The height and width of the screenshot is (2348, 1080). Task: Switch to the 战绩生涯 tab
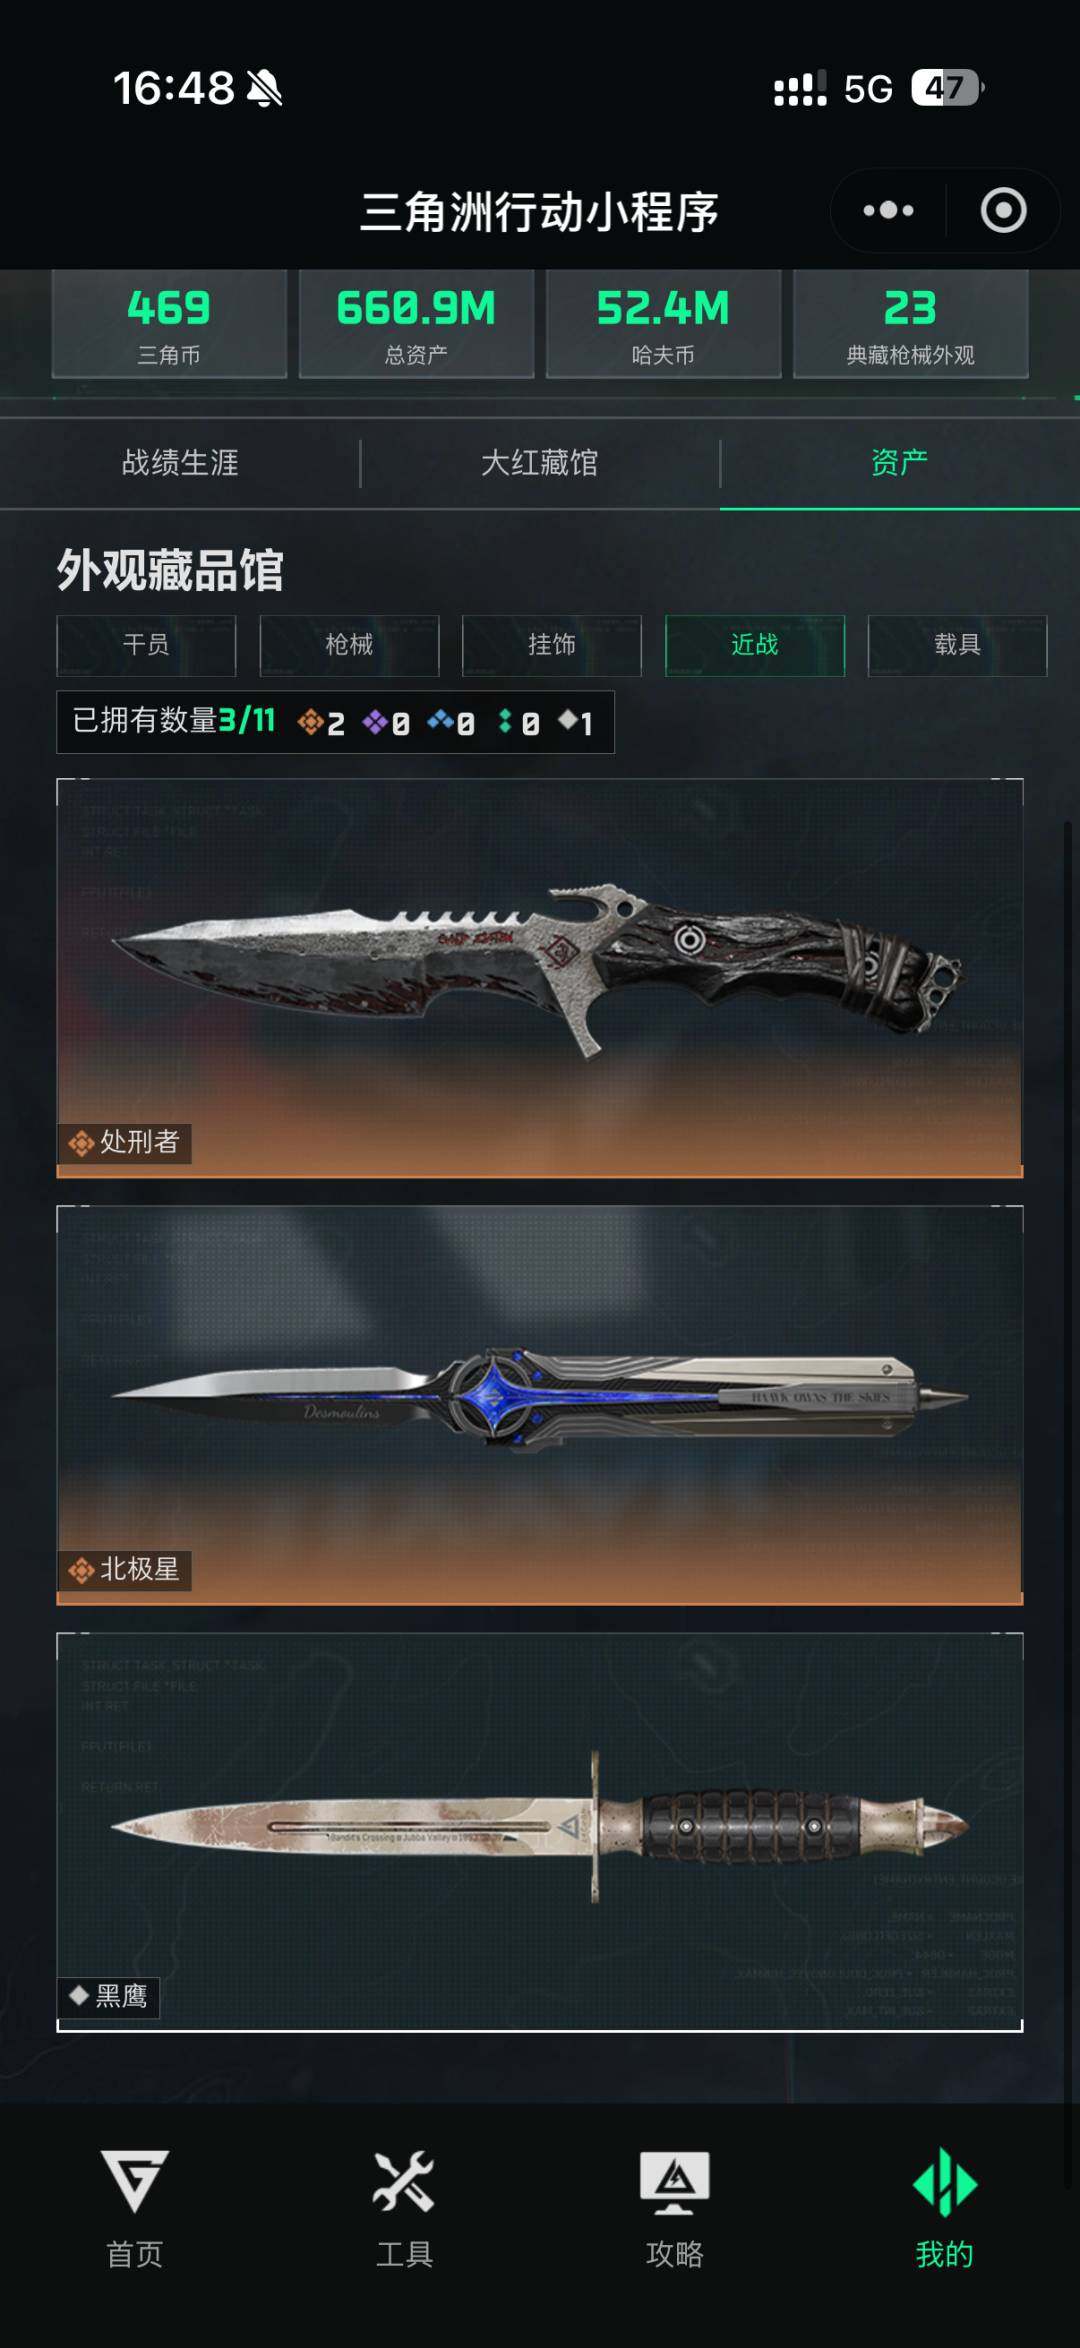(x=180, y=462)
